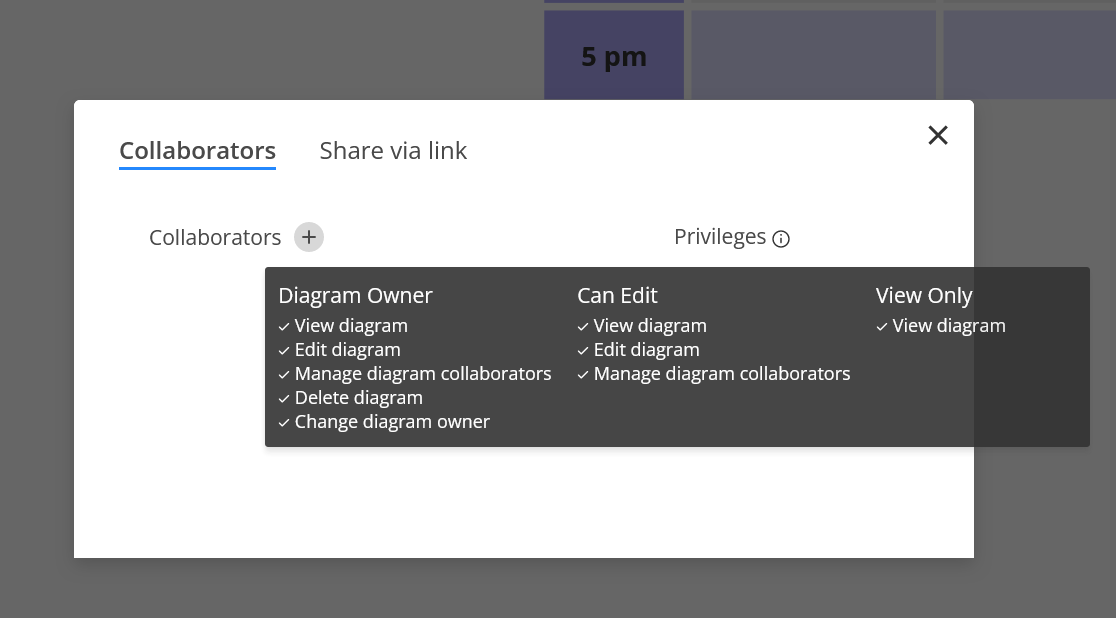Click Delete diagram text in tooltip
Viewport: 1116px width, 618px height.
358,398
